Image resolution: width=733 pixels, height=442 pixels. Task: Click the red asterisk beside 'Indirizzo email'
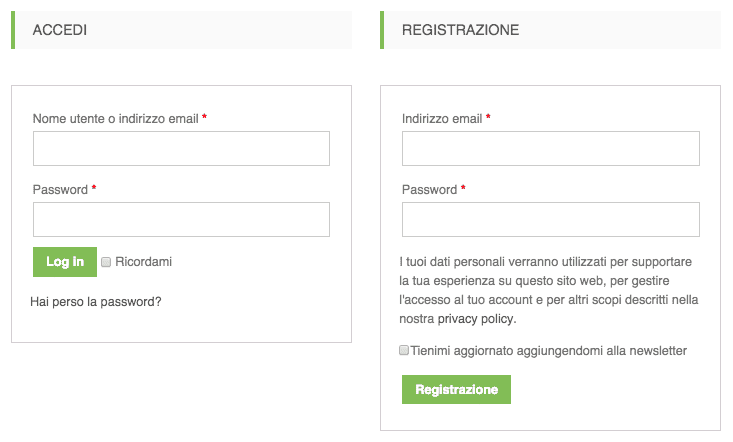(x=489, y=118)
